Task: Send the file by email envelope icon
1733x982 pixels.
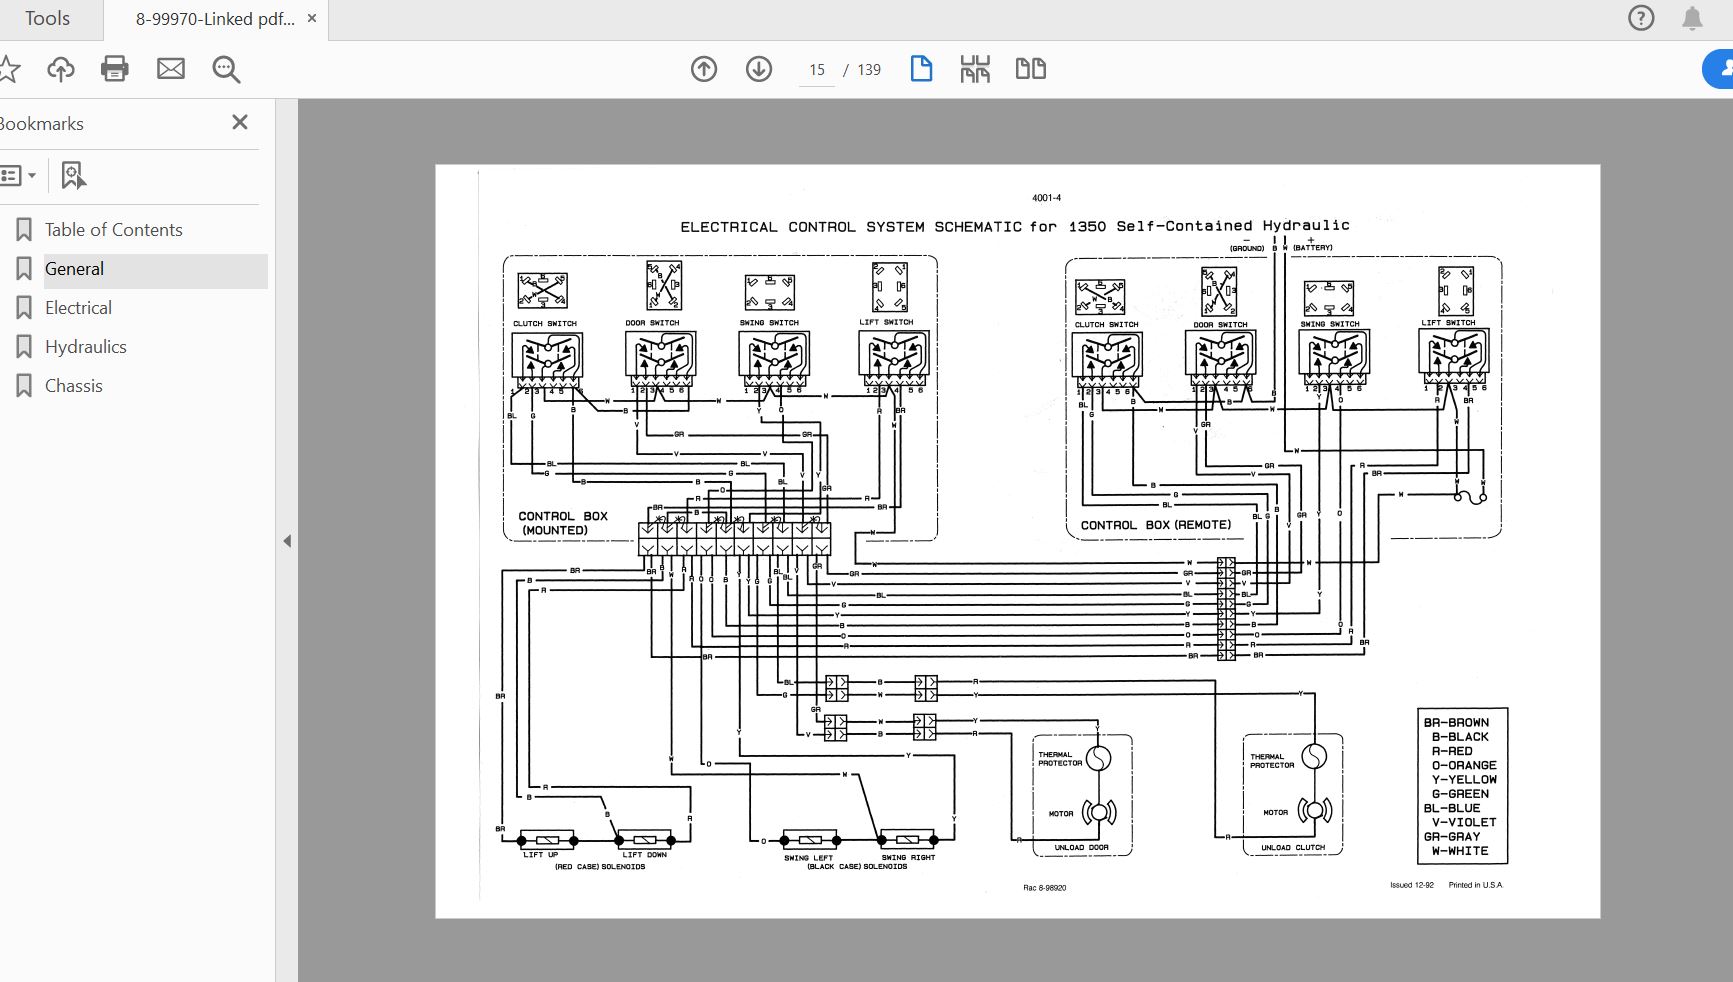Action: (171, 69)
